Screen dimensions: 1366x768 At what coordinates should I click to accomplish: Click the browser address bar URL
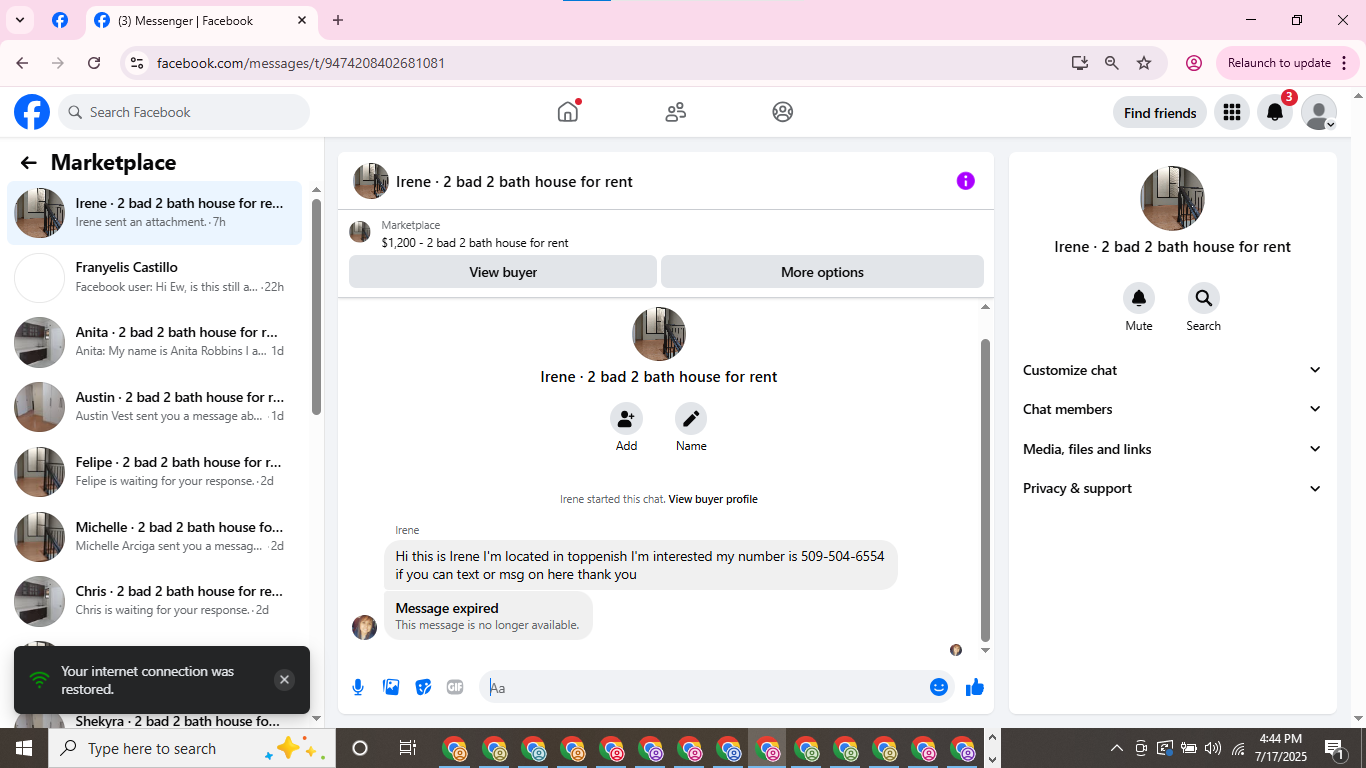301,63
